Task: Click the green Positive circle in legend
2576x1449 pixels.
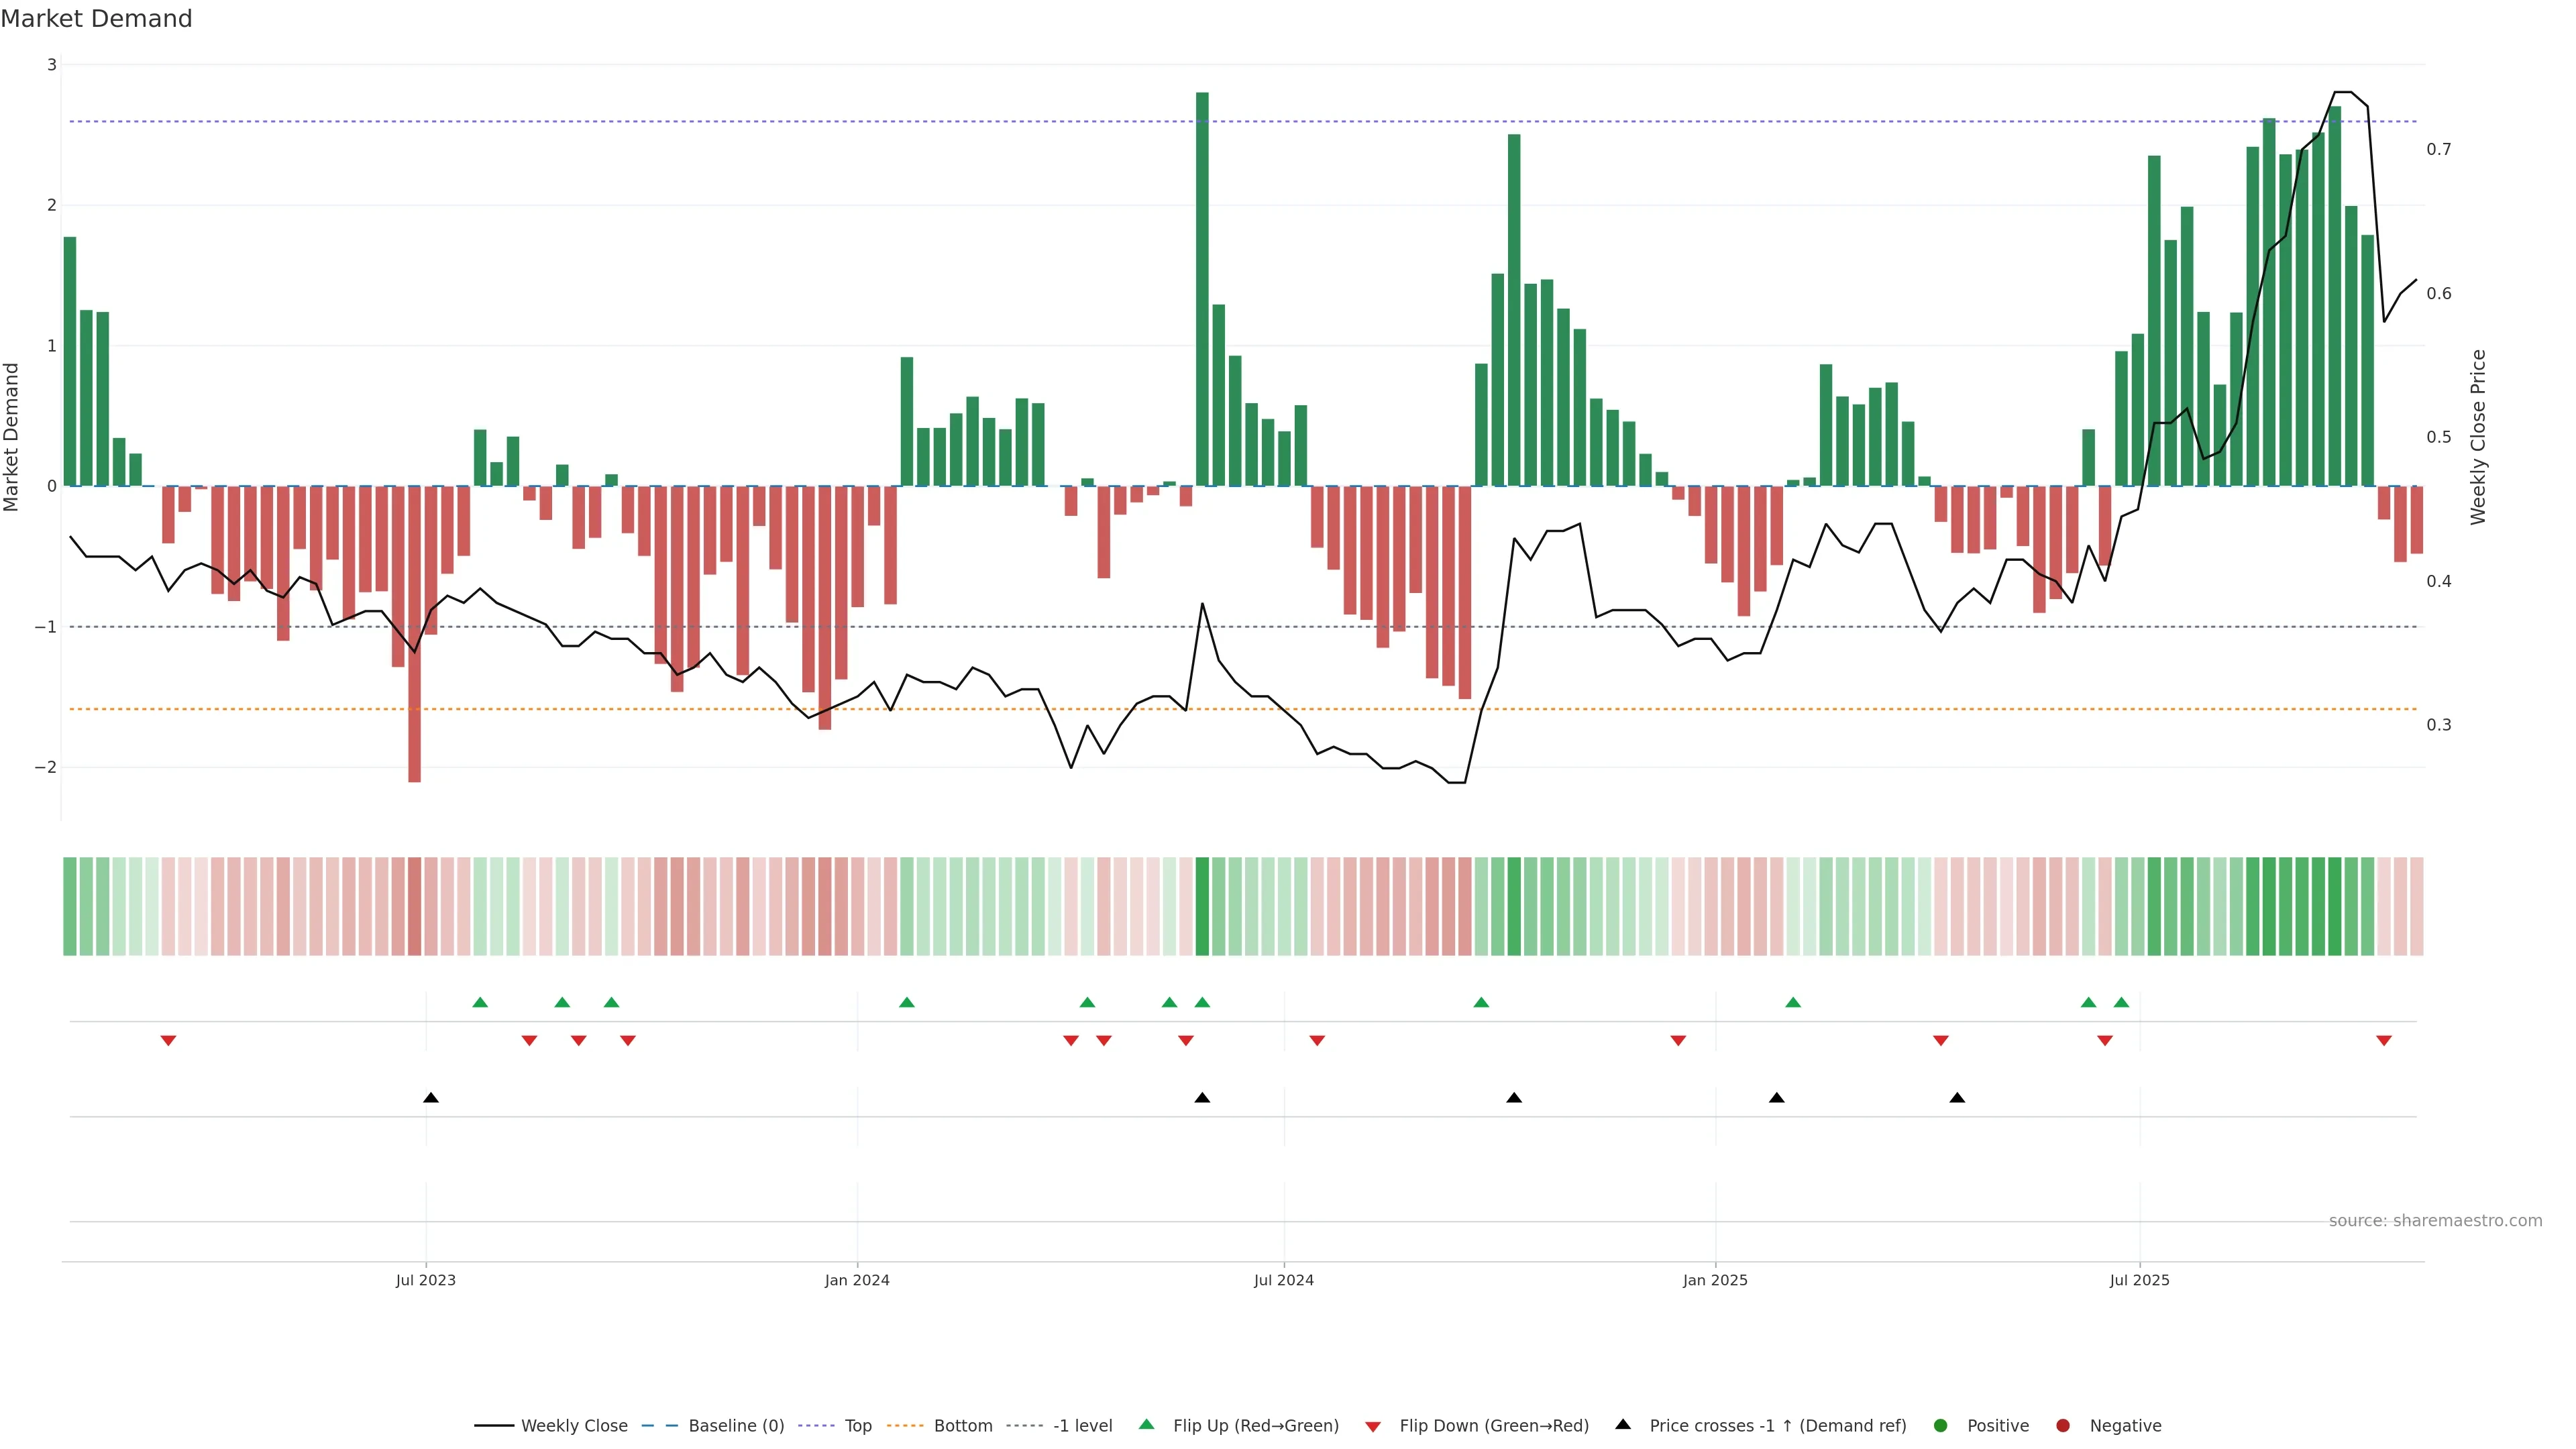Action: tap(1941, 1425)
